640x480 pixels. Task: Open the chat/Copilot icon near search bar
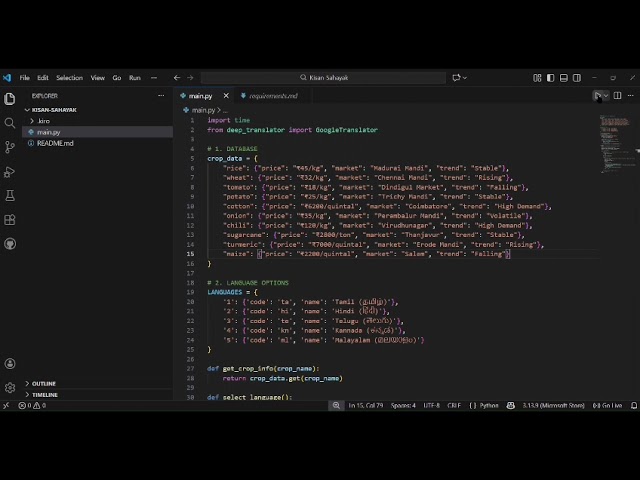coord(456,78)
